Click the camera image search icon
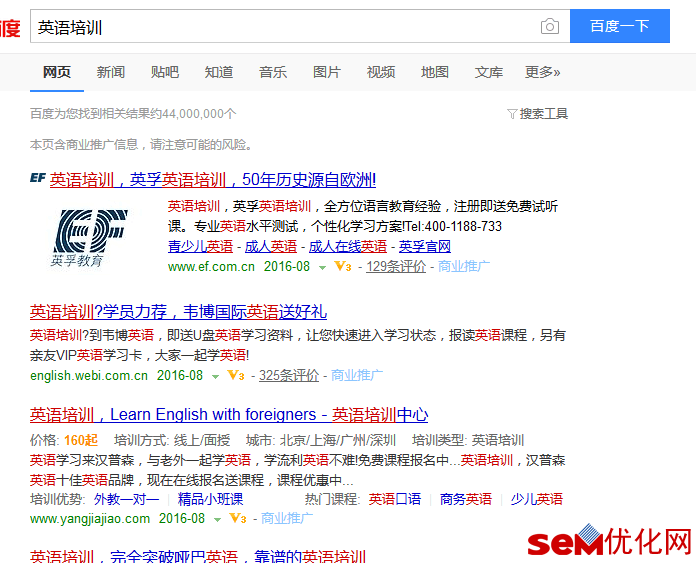696x563 pixels. [x=550, y=27]
